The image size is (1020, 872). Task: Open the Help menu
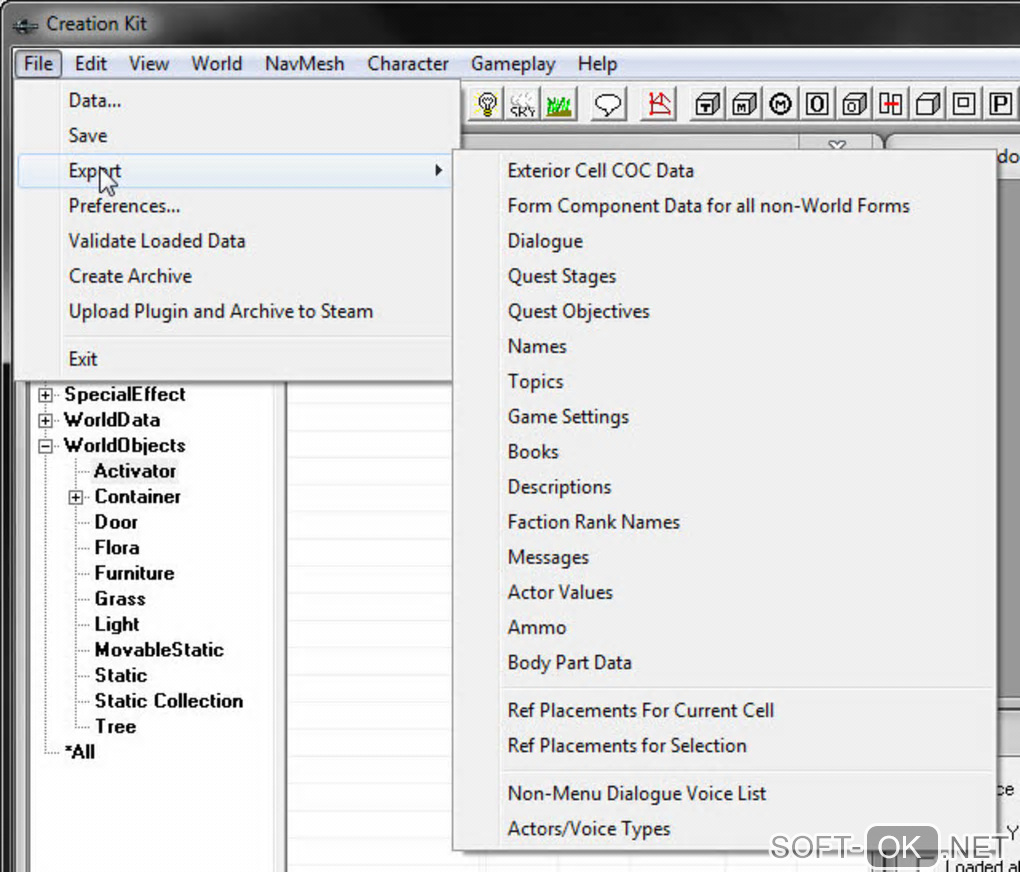[x=597, y=64]
